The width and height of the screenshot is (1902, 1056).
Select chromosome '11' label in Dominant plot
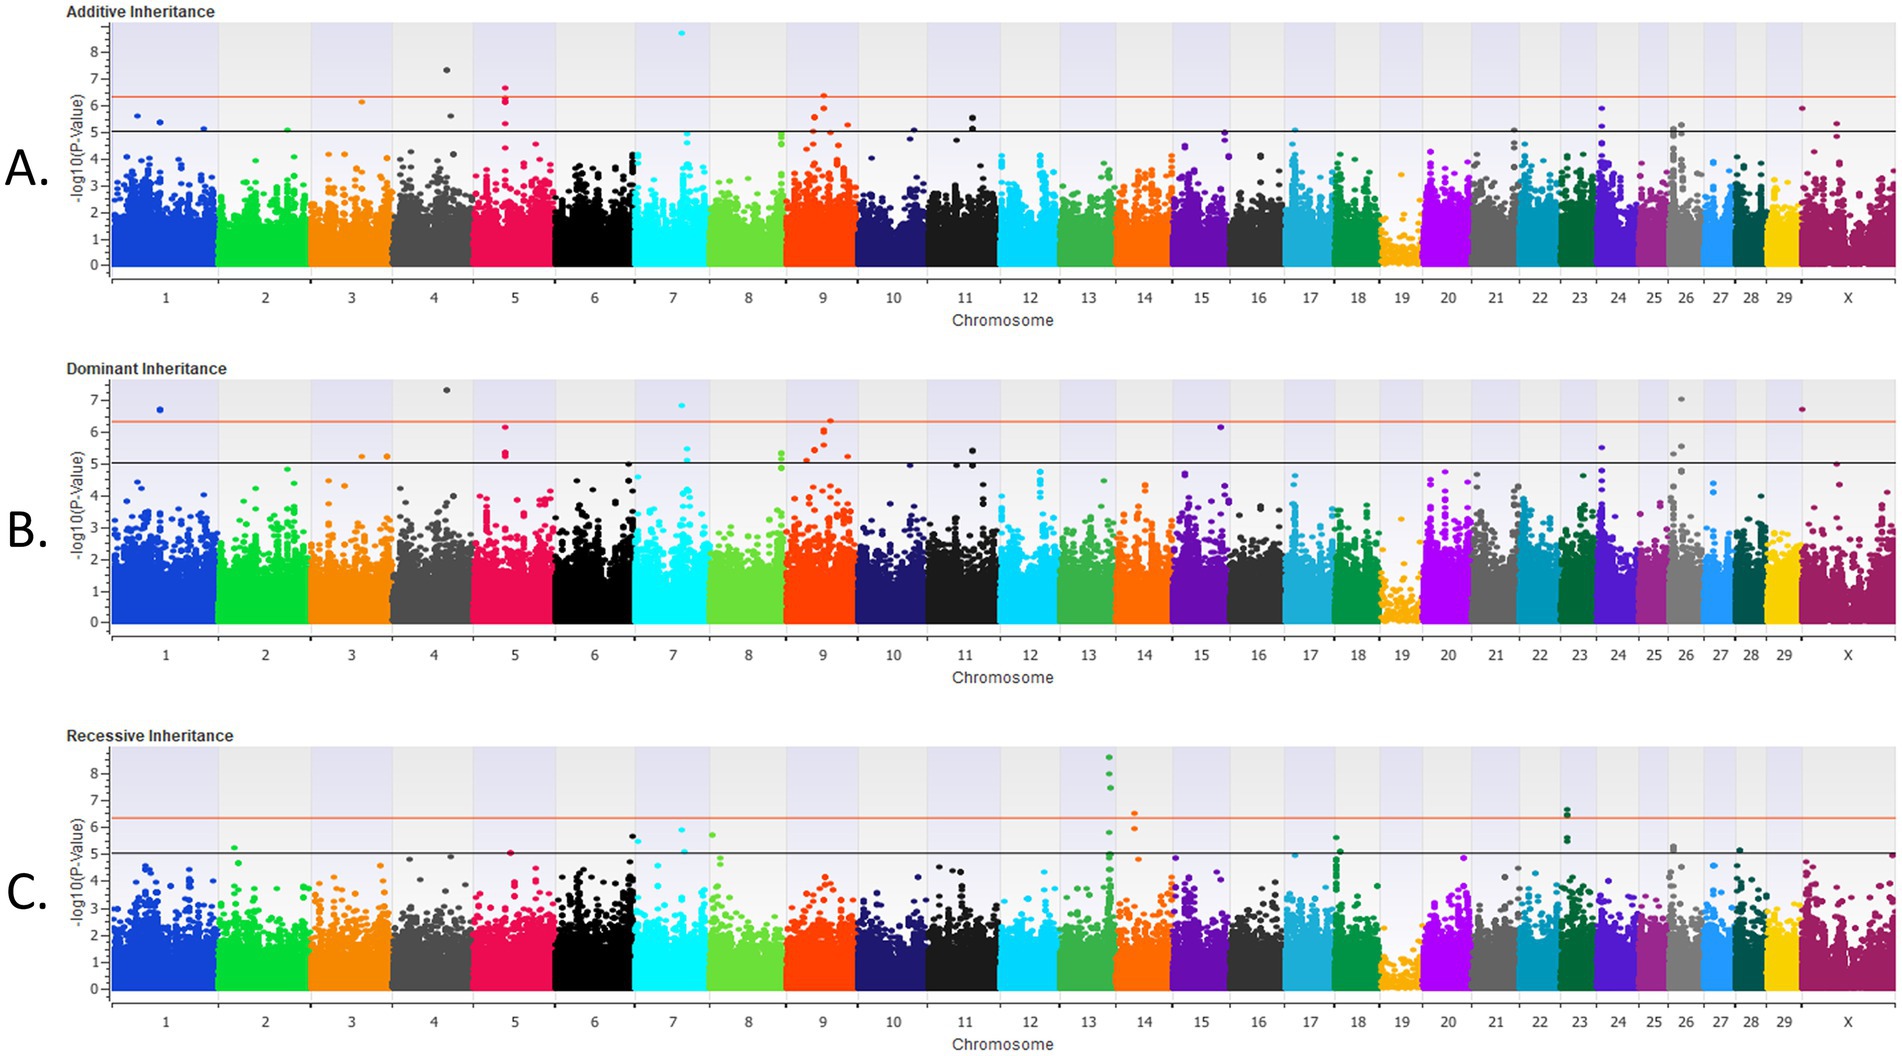[964, 655]
